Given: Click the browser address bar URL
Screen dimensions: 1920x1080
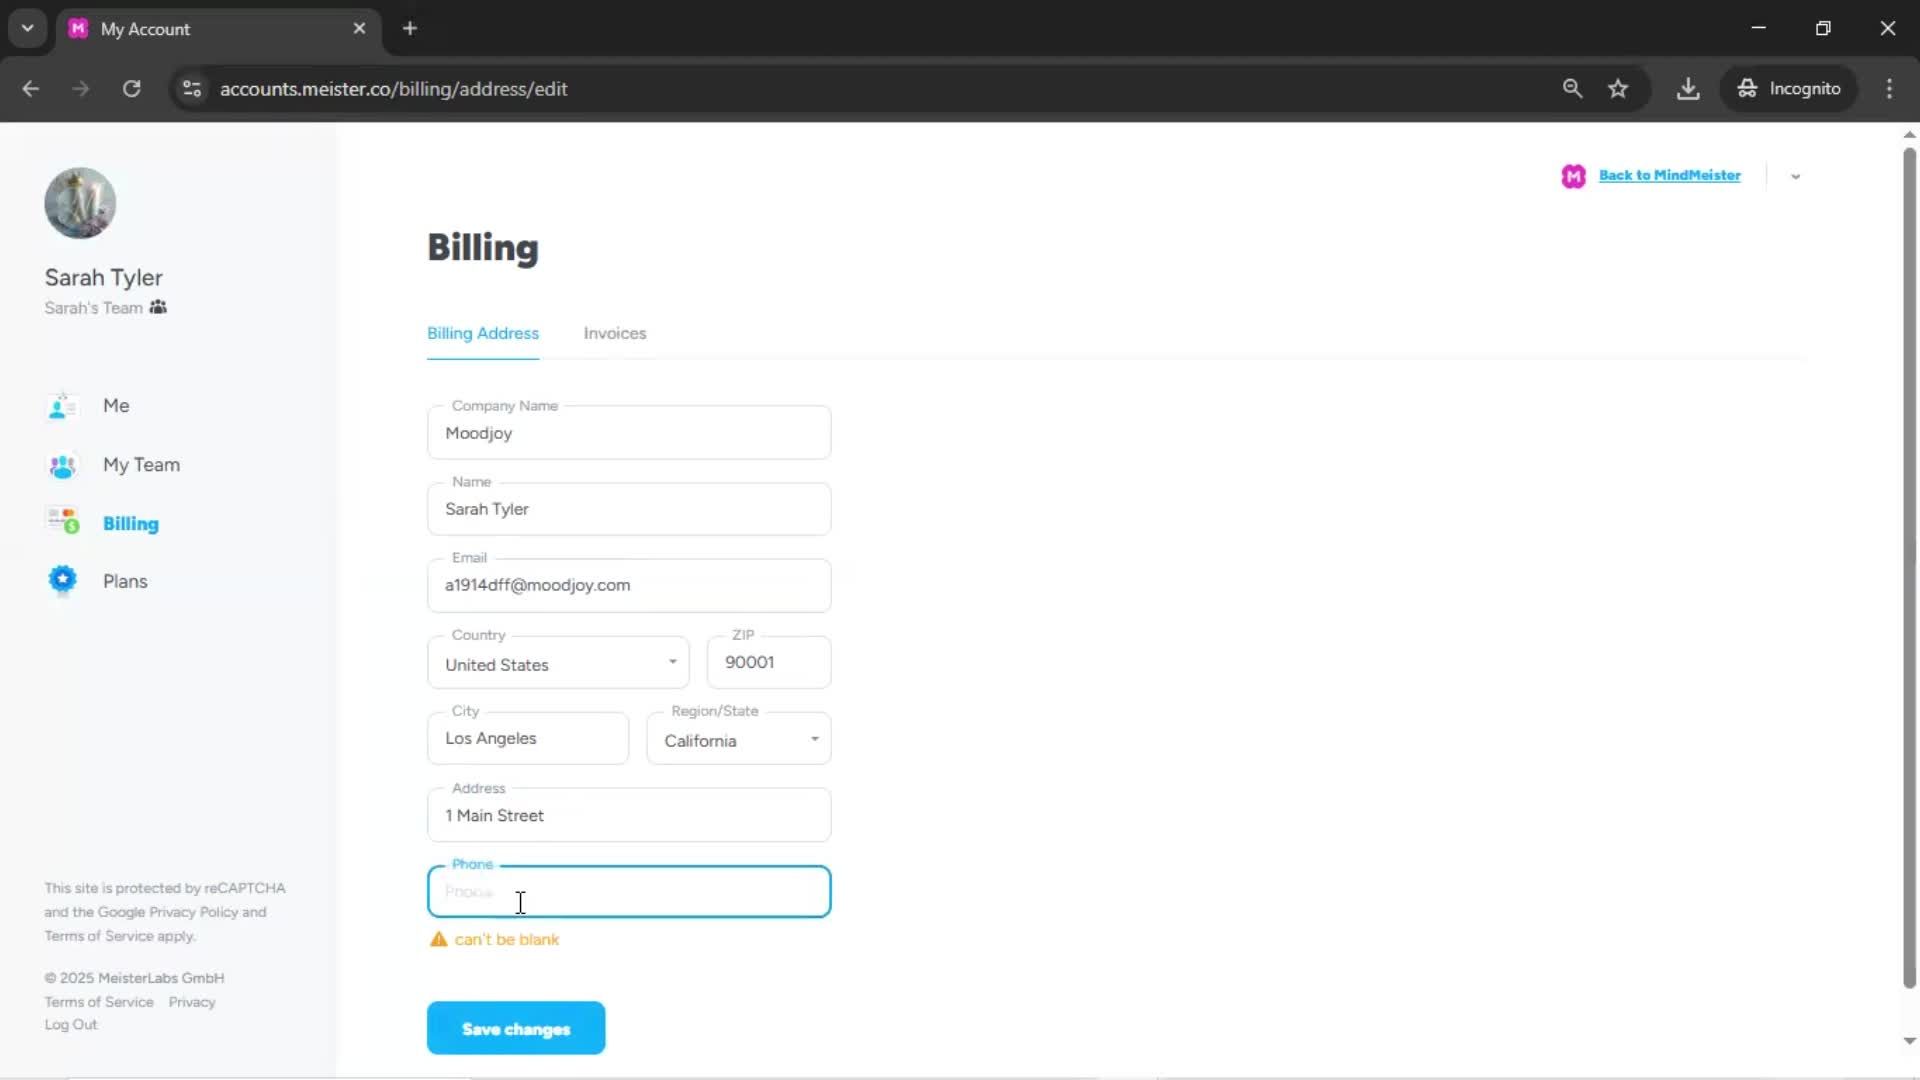Looking at the screenshot, I should point(394,89).
